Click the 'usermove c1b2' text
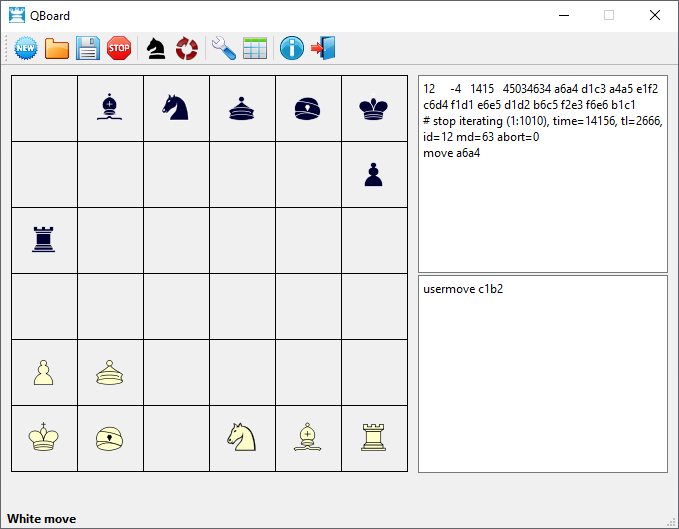The height and width of the screenshot is (529, 679). click(x=463, y=289)
